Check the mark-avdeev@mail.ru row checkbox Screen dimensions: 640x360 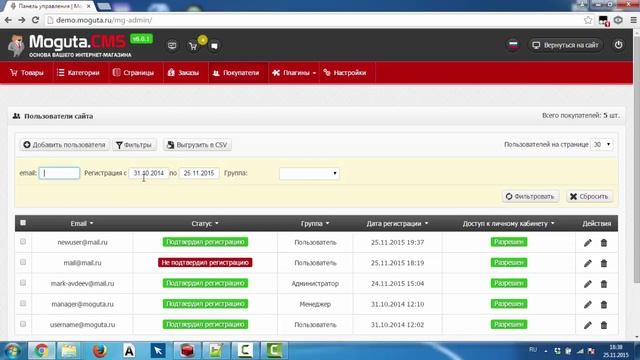coord(23,282)
